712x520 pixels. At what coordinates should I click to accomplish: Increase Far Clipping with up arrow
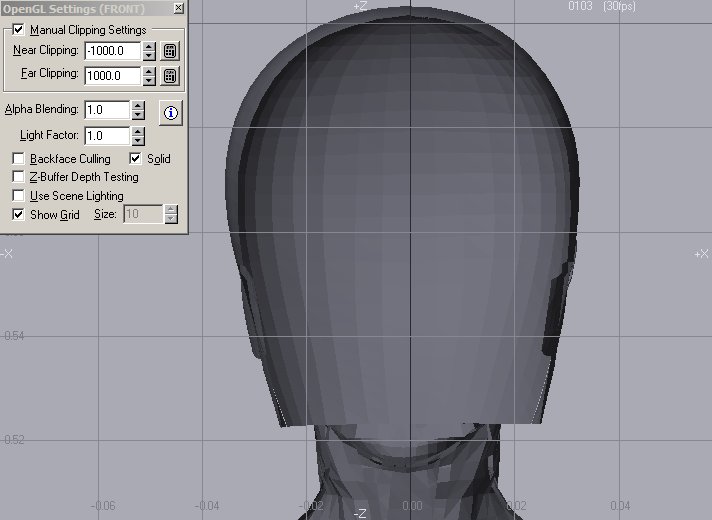(149, 71)
